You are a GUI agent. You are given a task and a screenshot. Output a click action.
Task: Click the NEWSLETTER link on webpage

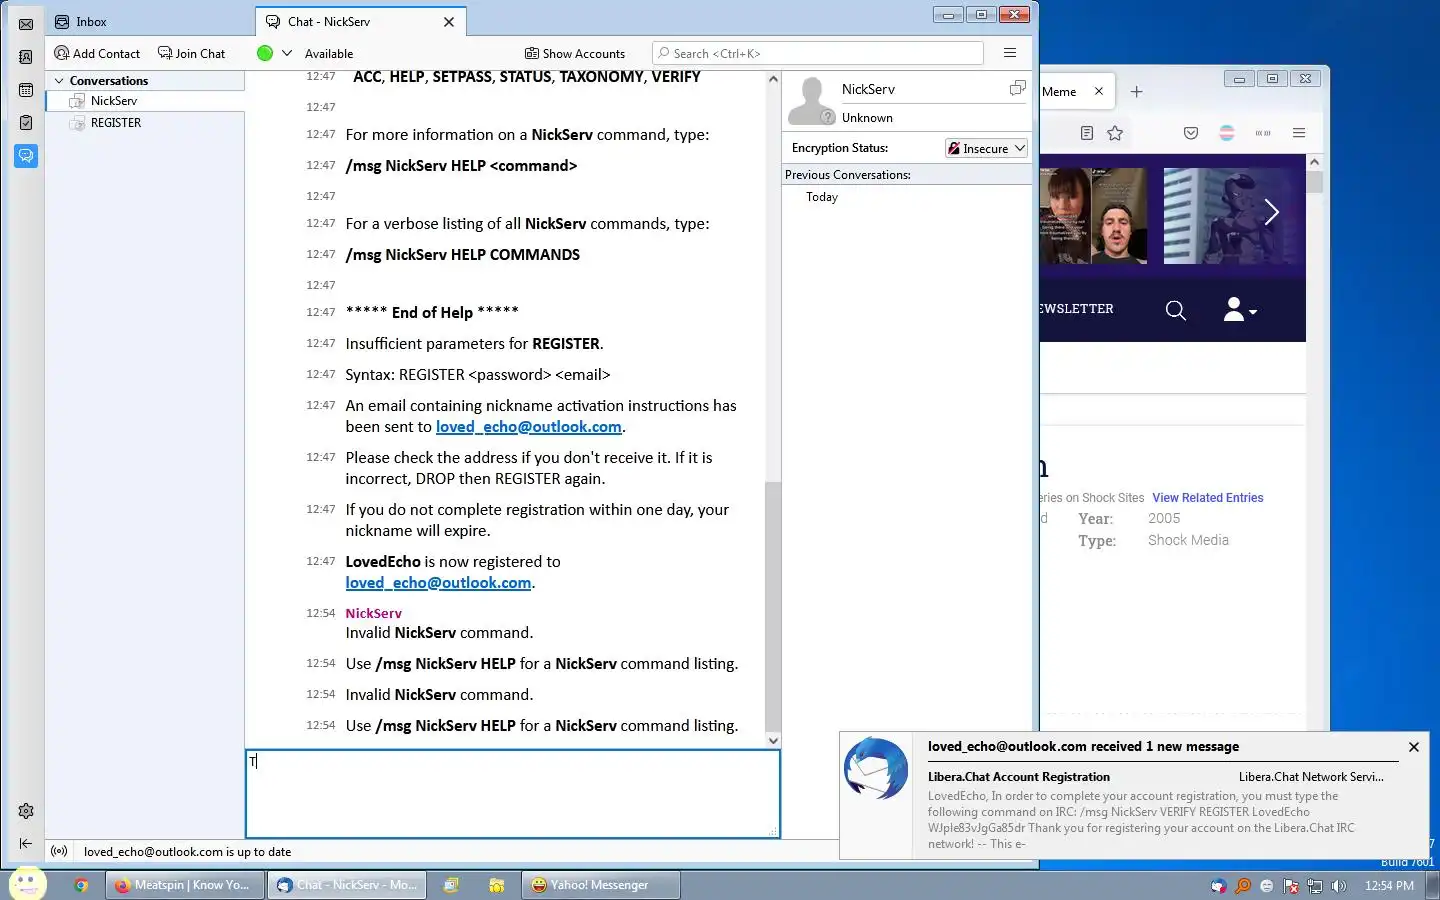pos(1076,309)
